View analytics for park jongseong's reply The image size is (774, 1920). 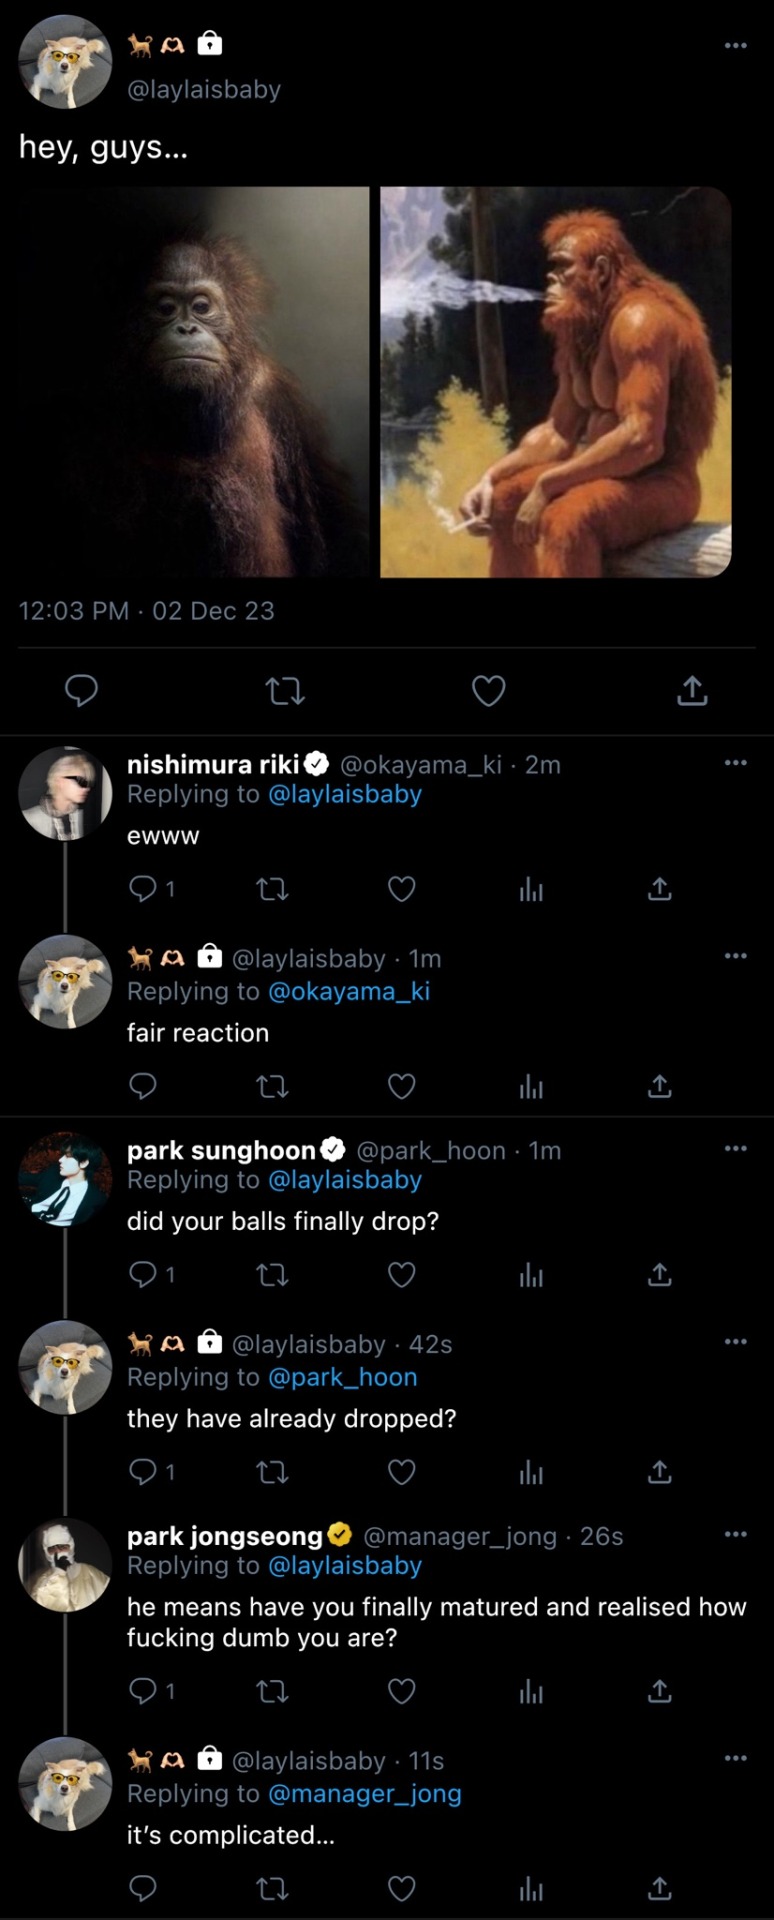click(531, 1691)
